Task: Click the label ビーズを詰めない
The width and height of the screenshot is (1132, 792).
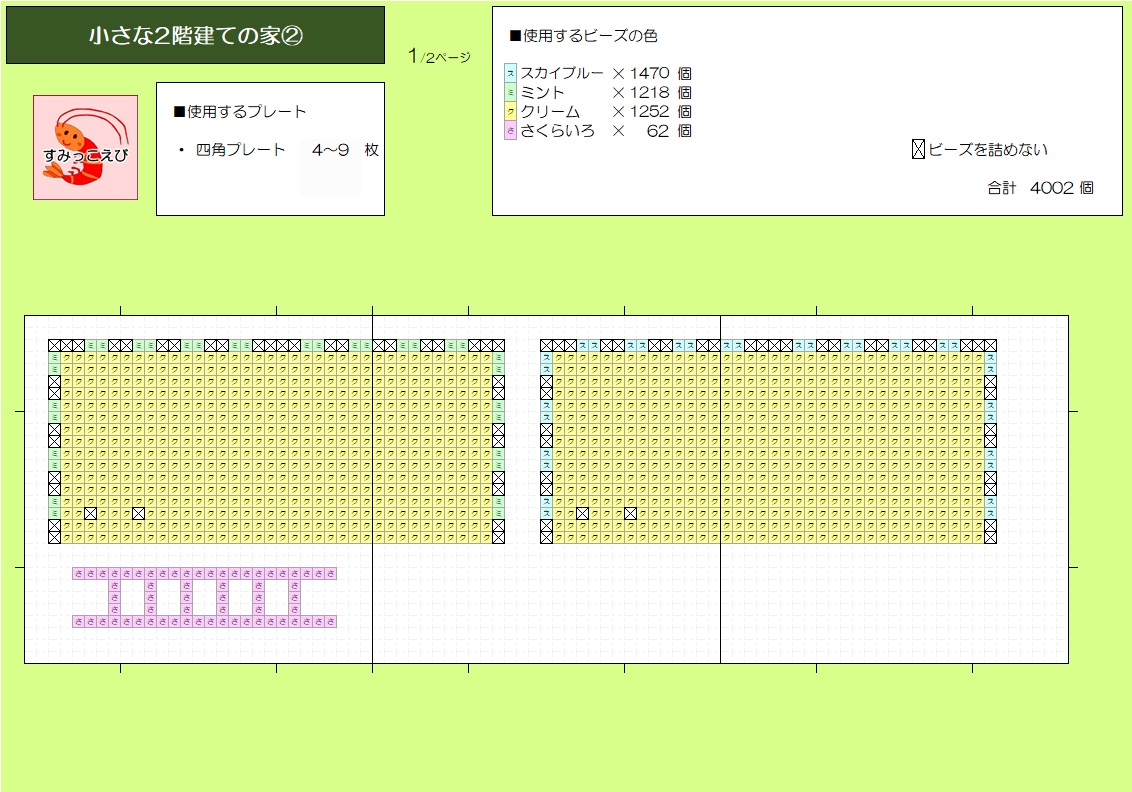Action: 988,149
